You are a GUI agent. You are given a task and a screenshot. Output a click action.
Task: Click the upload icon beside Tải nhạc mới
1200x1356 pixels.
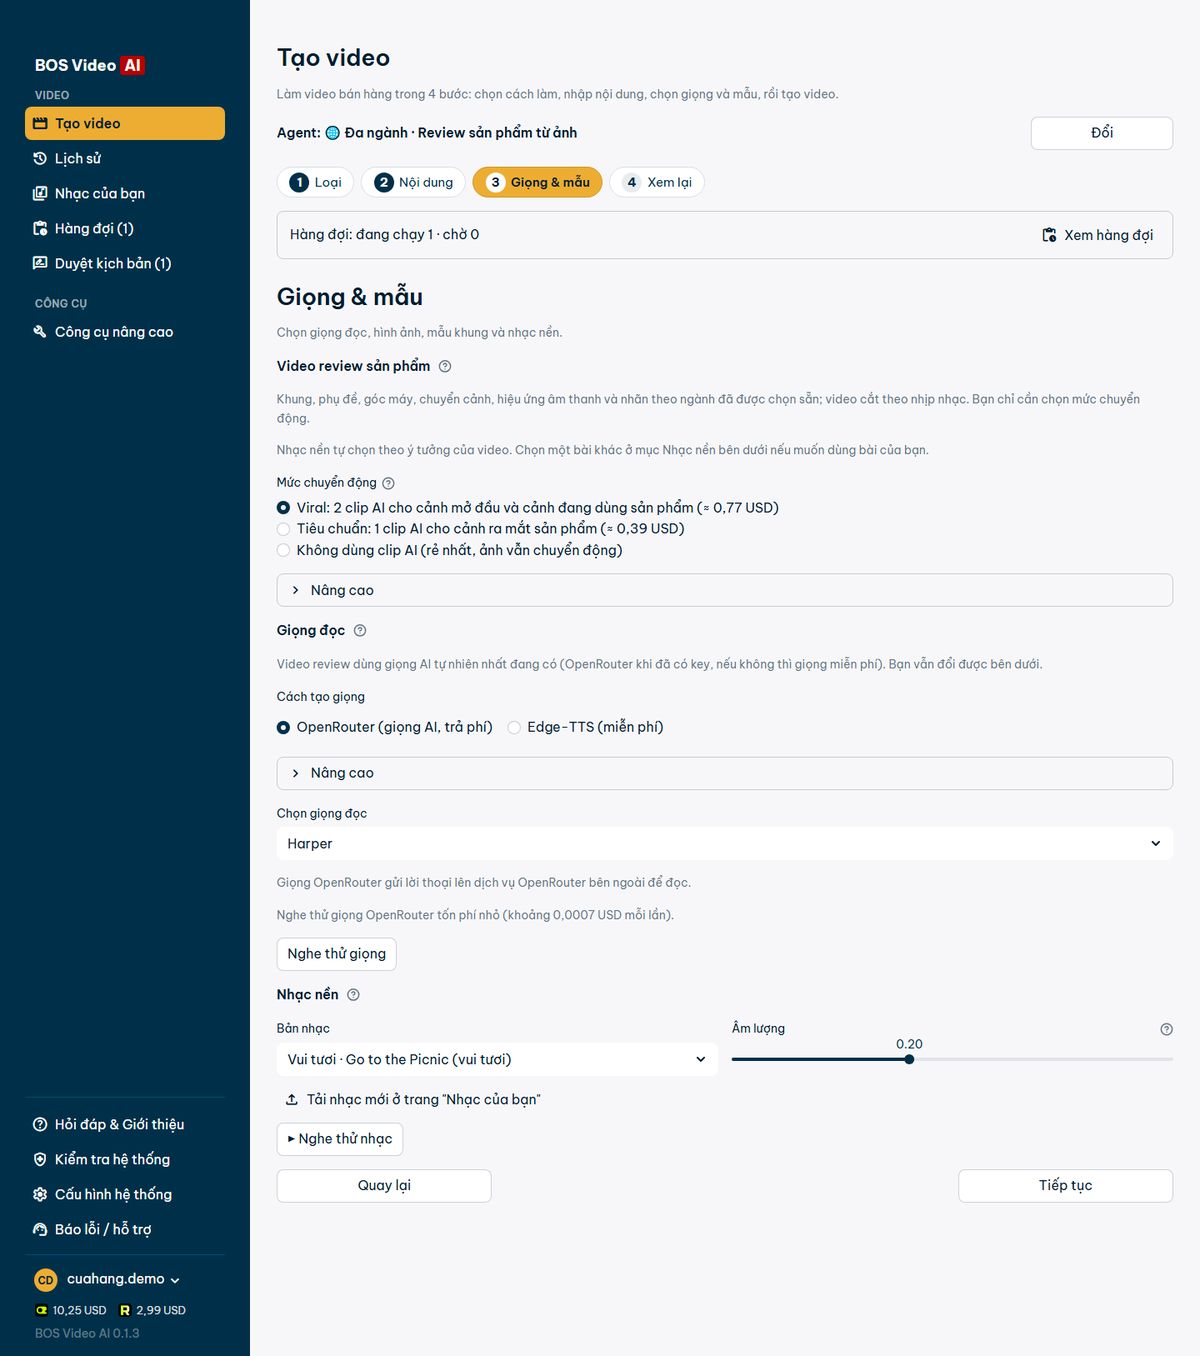click(292, 1099)
